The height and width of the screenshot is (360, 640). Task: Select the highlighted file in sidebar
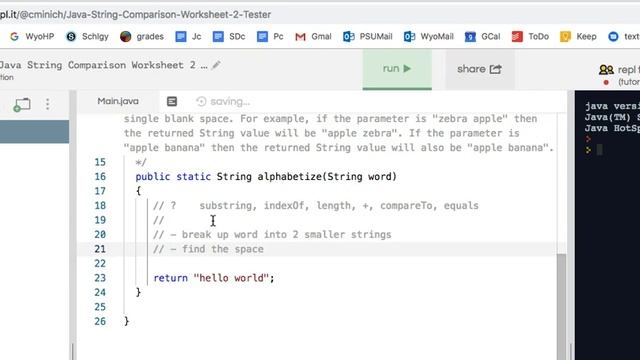click(x=34, y=131)
